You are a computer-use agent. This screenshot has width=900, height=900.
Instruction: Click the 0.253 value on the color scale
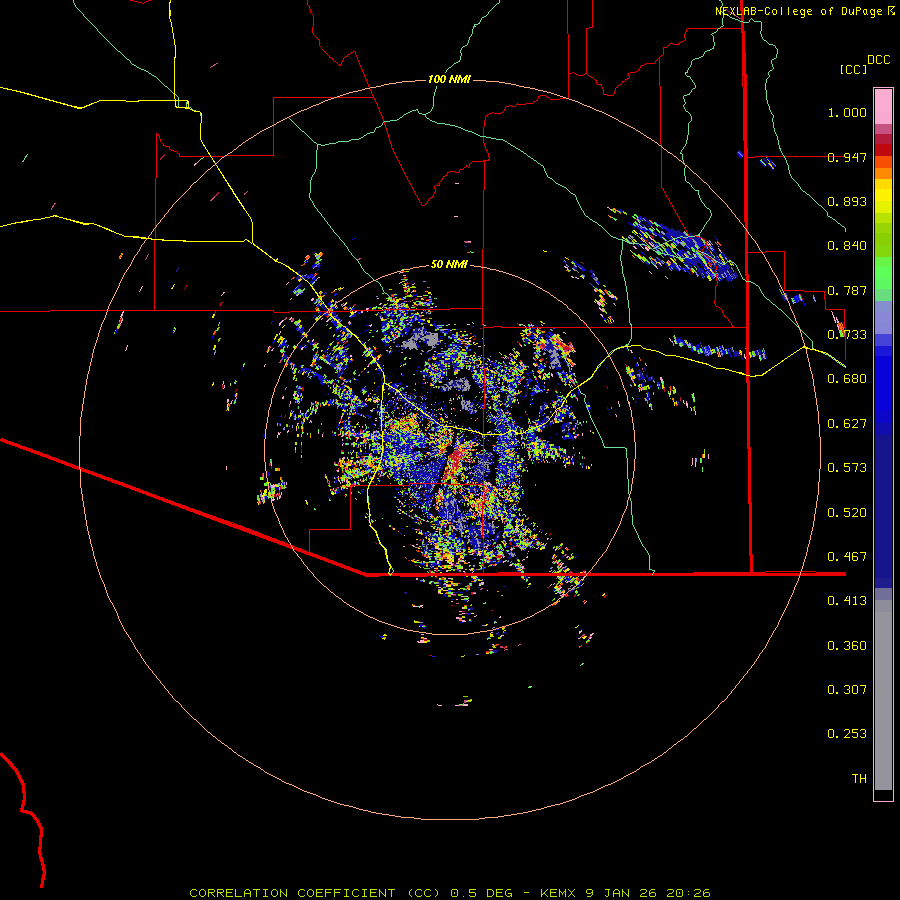pyautogui.click(x=847, y=734)
